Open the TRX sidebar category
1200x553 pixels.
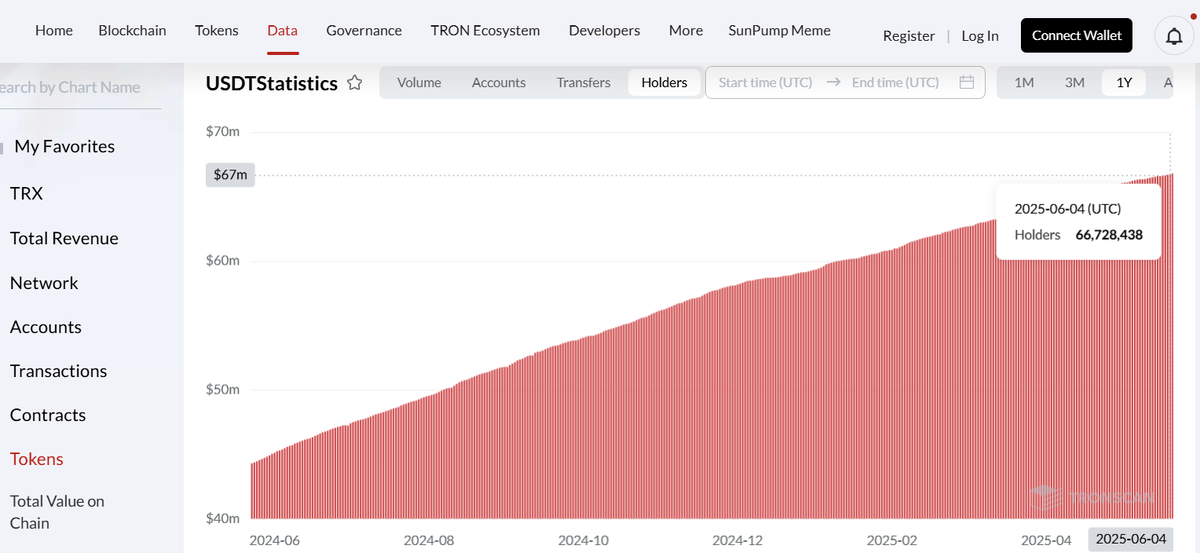pos(26,193)
